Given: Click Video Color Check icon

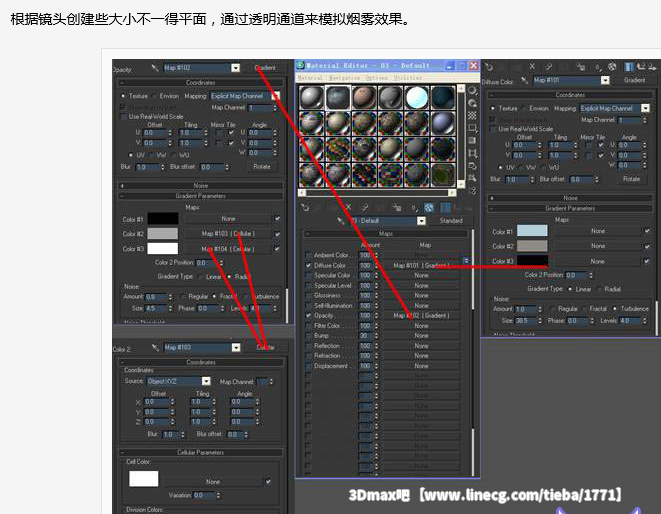Looking at the screenshot, I should coord(473,140).
